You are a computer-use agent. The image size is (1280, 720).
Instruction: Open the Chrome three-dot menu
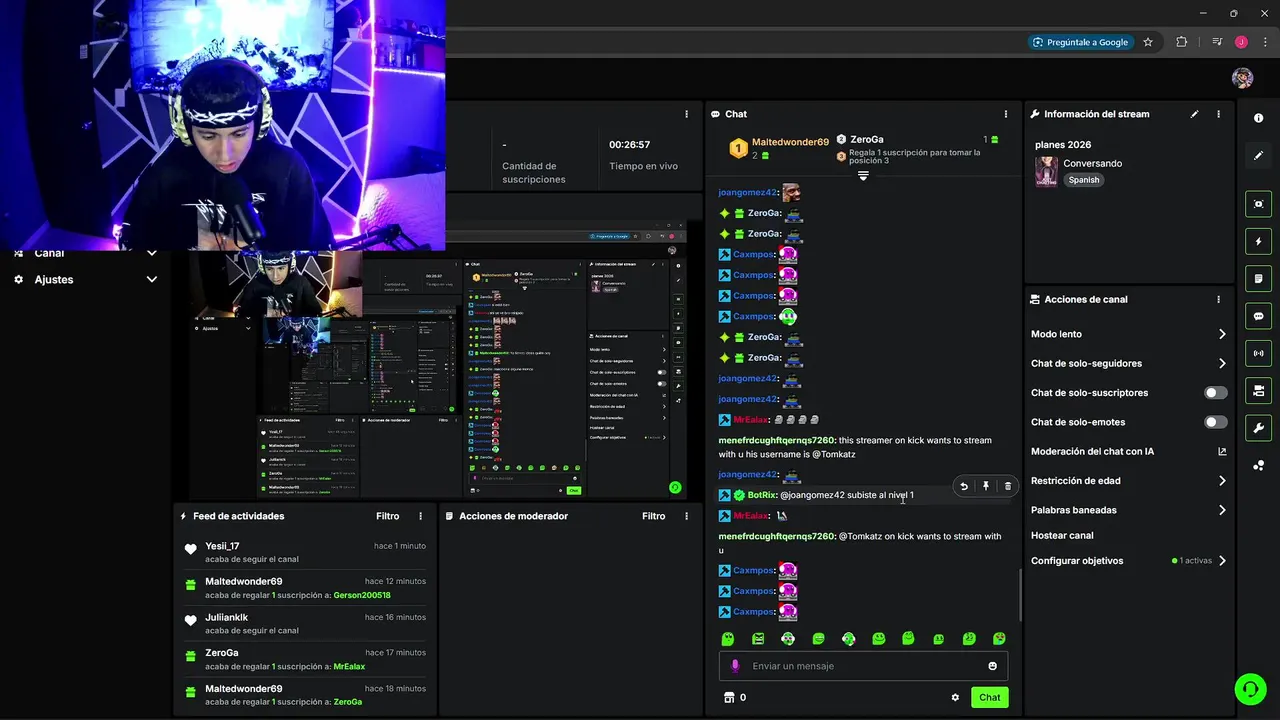click(x=1265, y=42)
